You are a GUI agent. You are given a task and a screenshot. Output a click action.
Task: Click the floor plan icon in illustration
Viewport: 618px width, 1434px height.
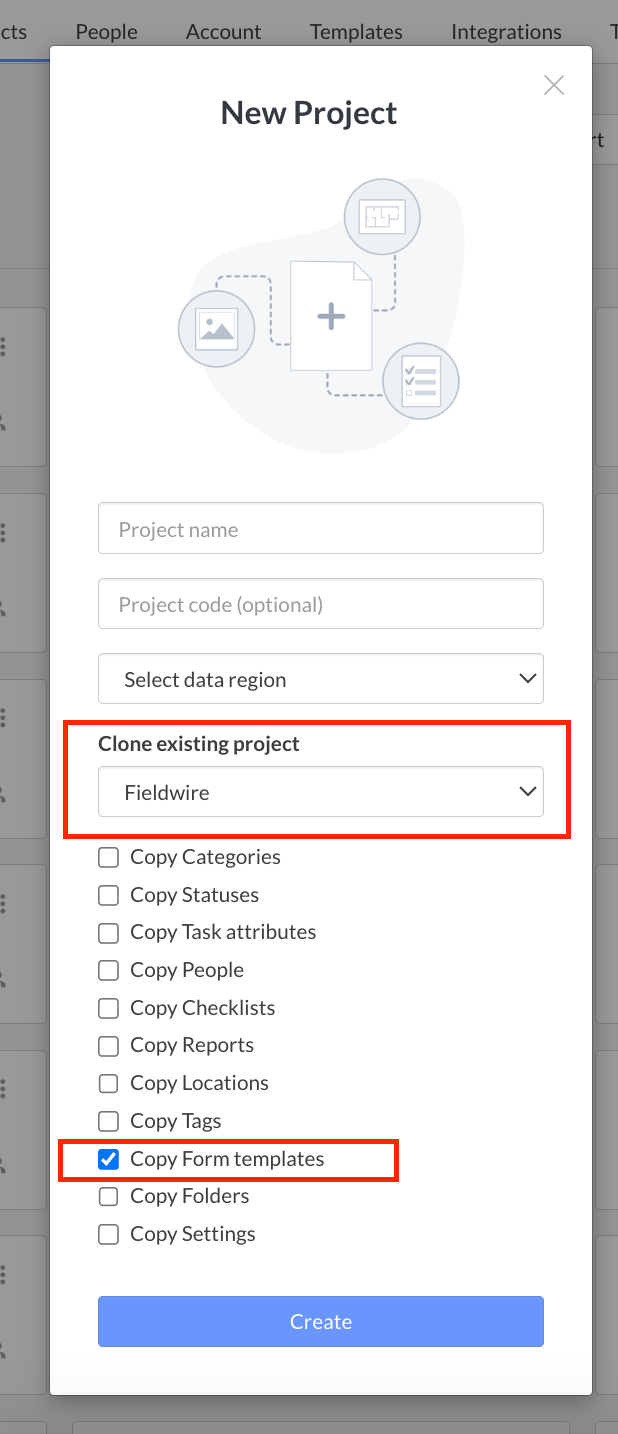pyautogui.click(x=382, y=216)
